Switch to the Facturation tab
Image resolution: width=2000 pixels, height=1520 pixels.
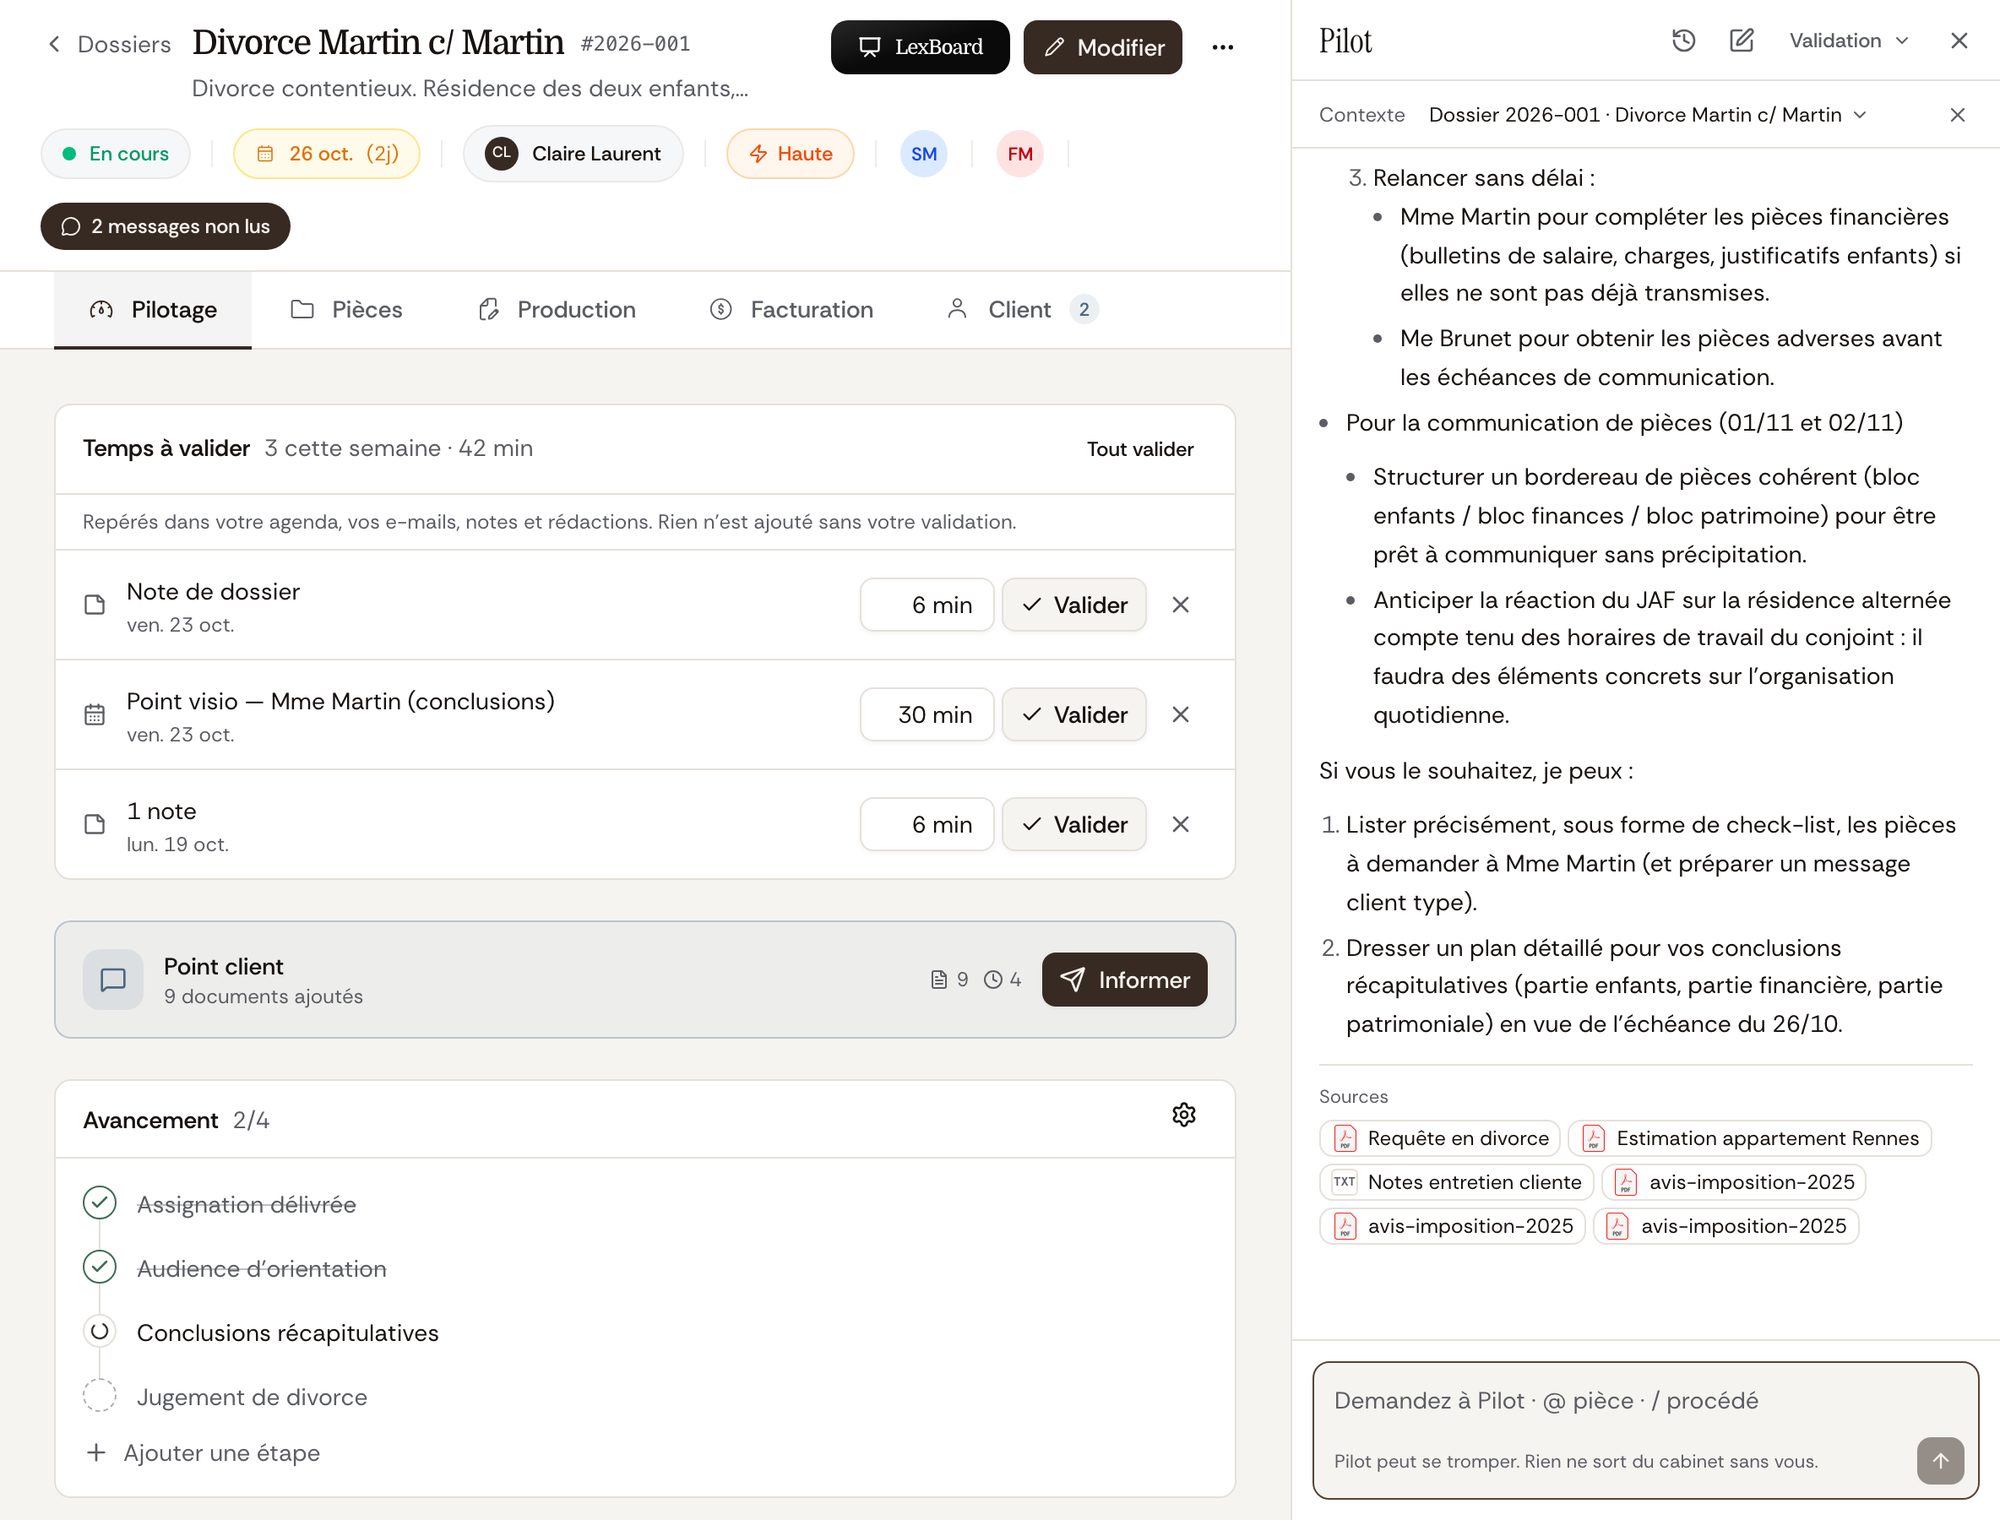(791, 310)
